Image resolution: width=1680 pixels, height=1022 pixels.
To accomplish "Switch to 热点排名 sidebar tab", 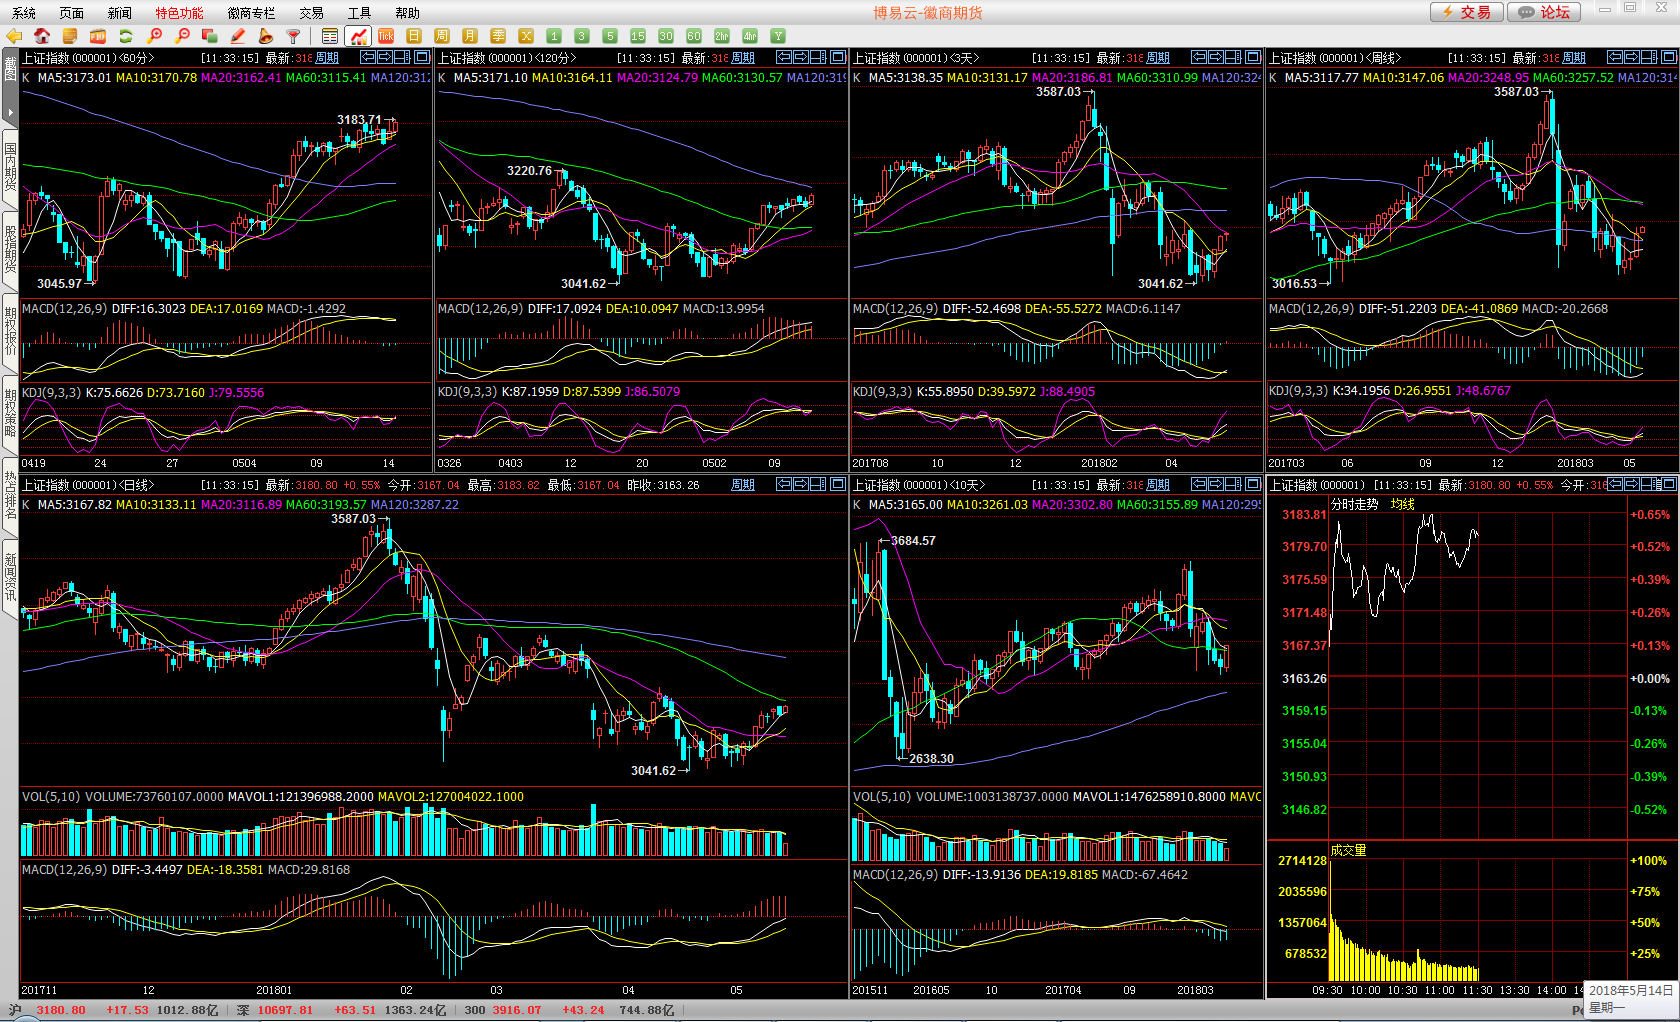I will tap(10, 495).
